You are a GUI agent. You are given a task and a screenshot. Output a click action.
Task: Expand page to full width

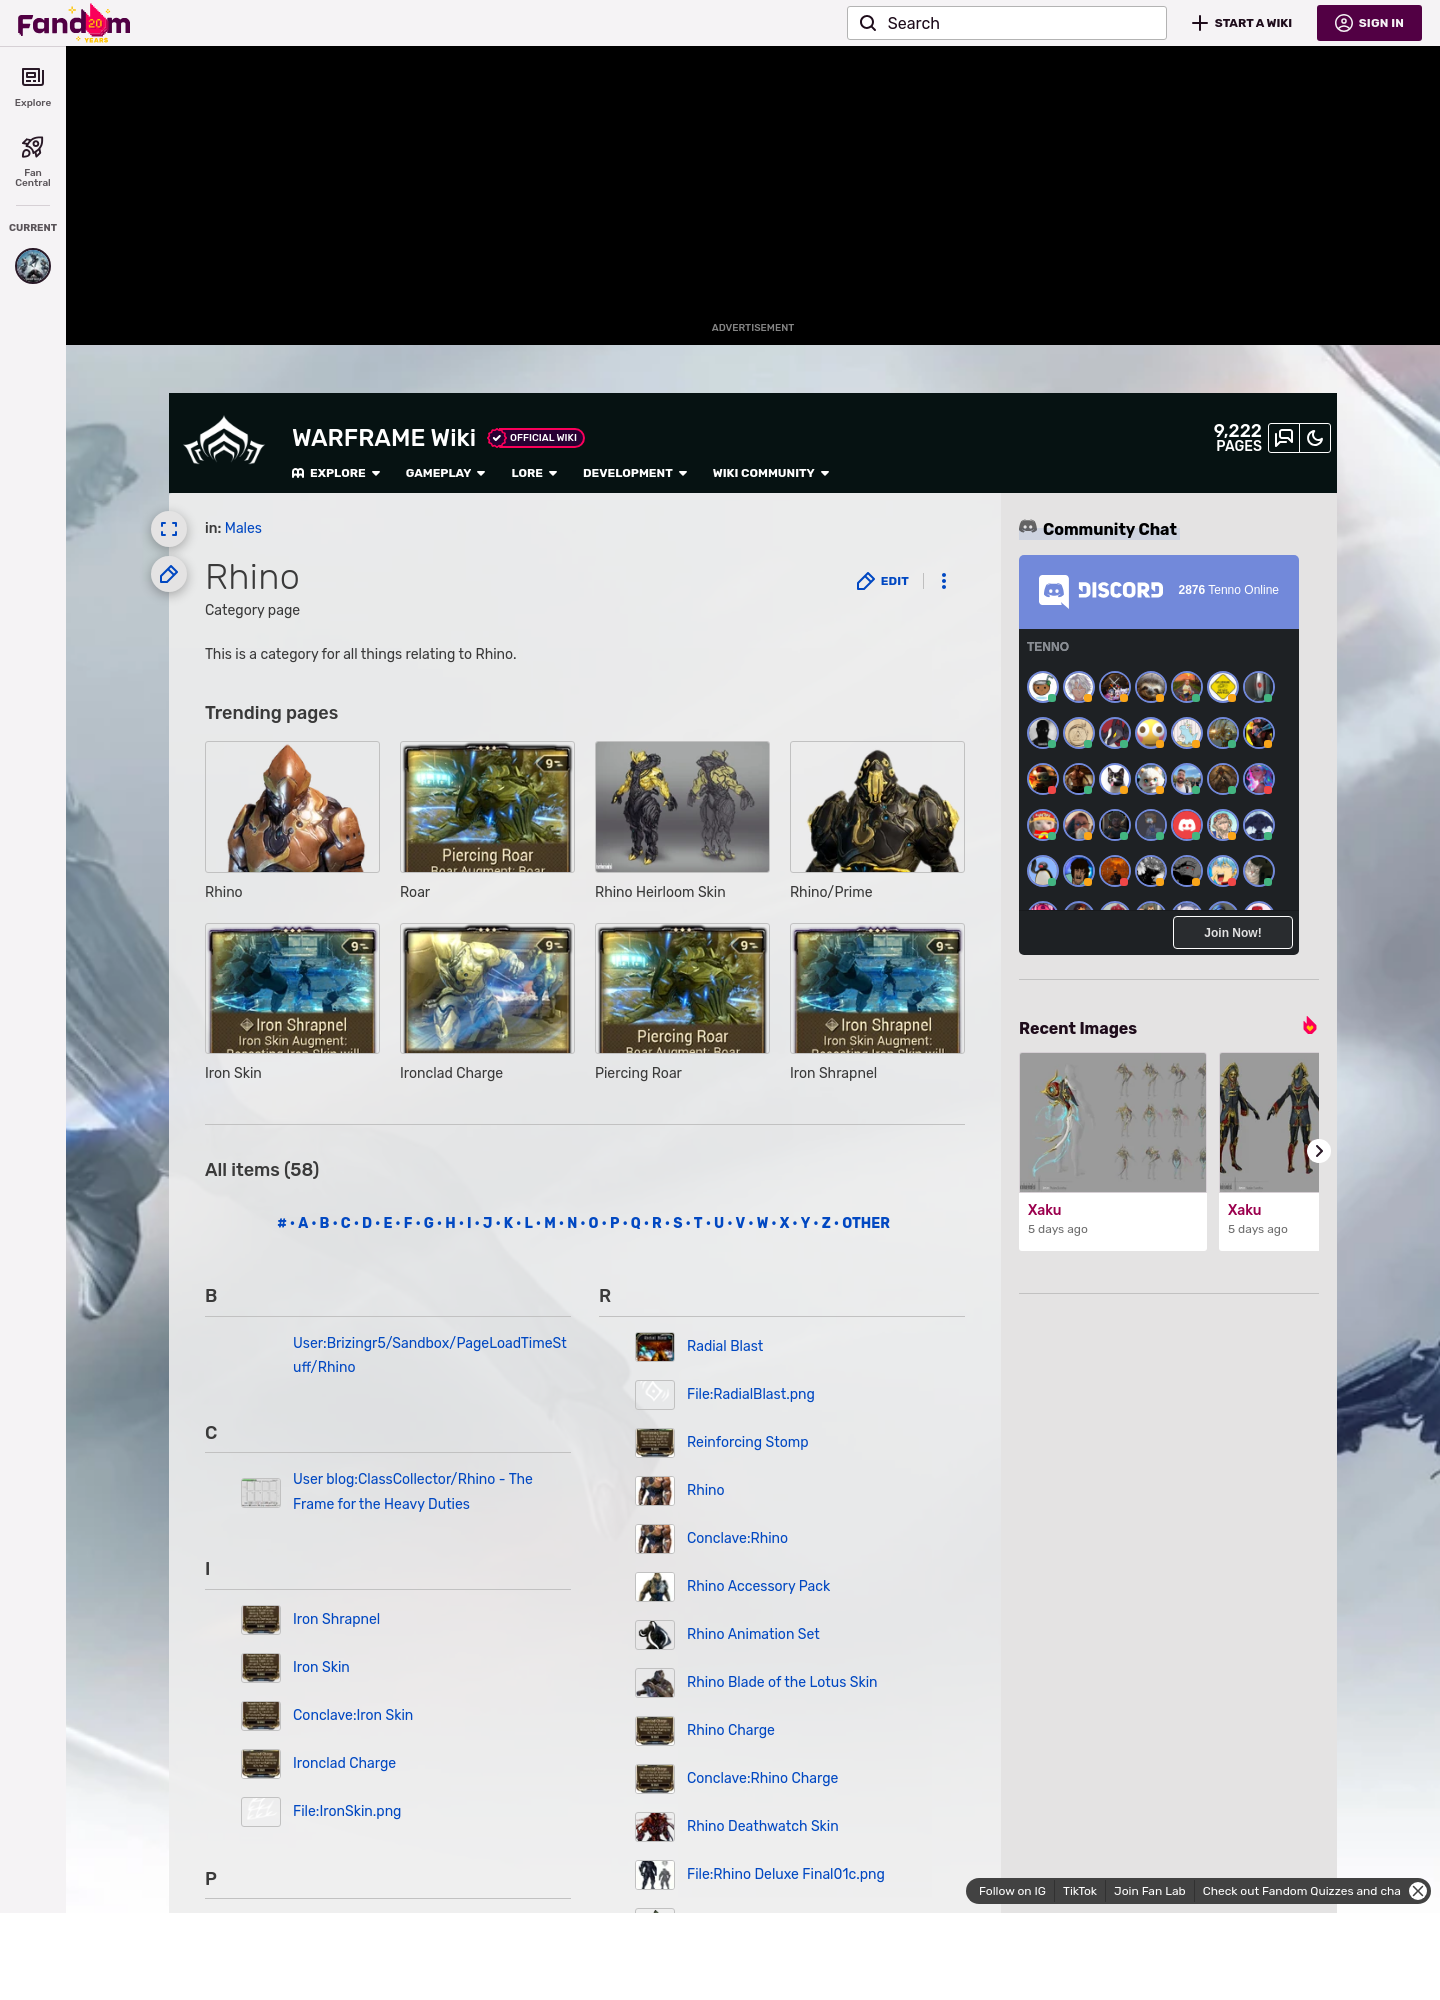click(x=169, y=529)
